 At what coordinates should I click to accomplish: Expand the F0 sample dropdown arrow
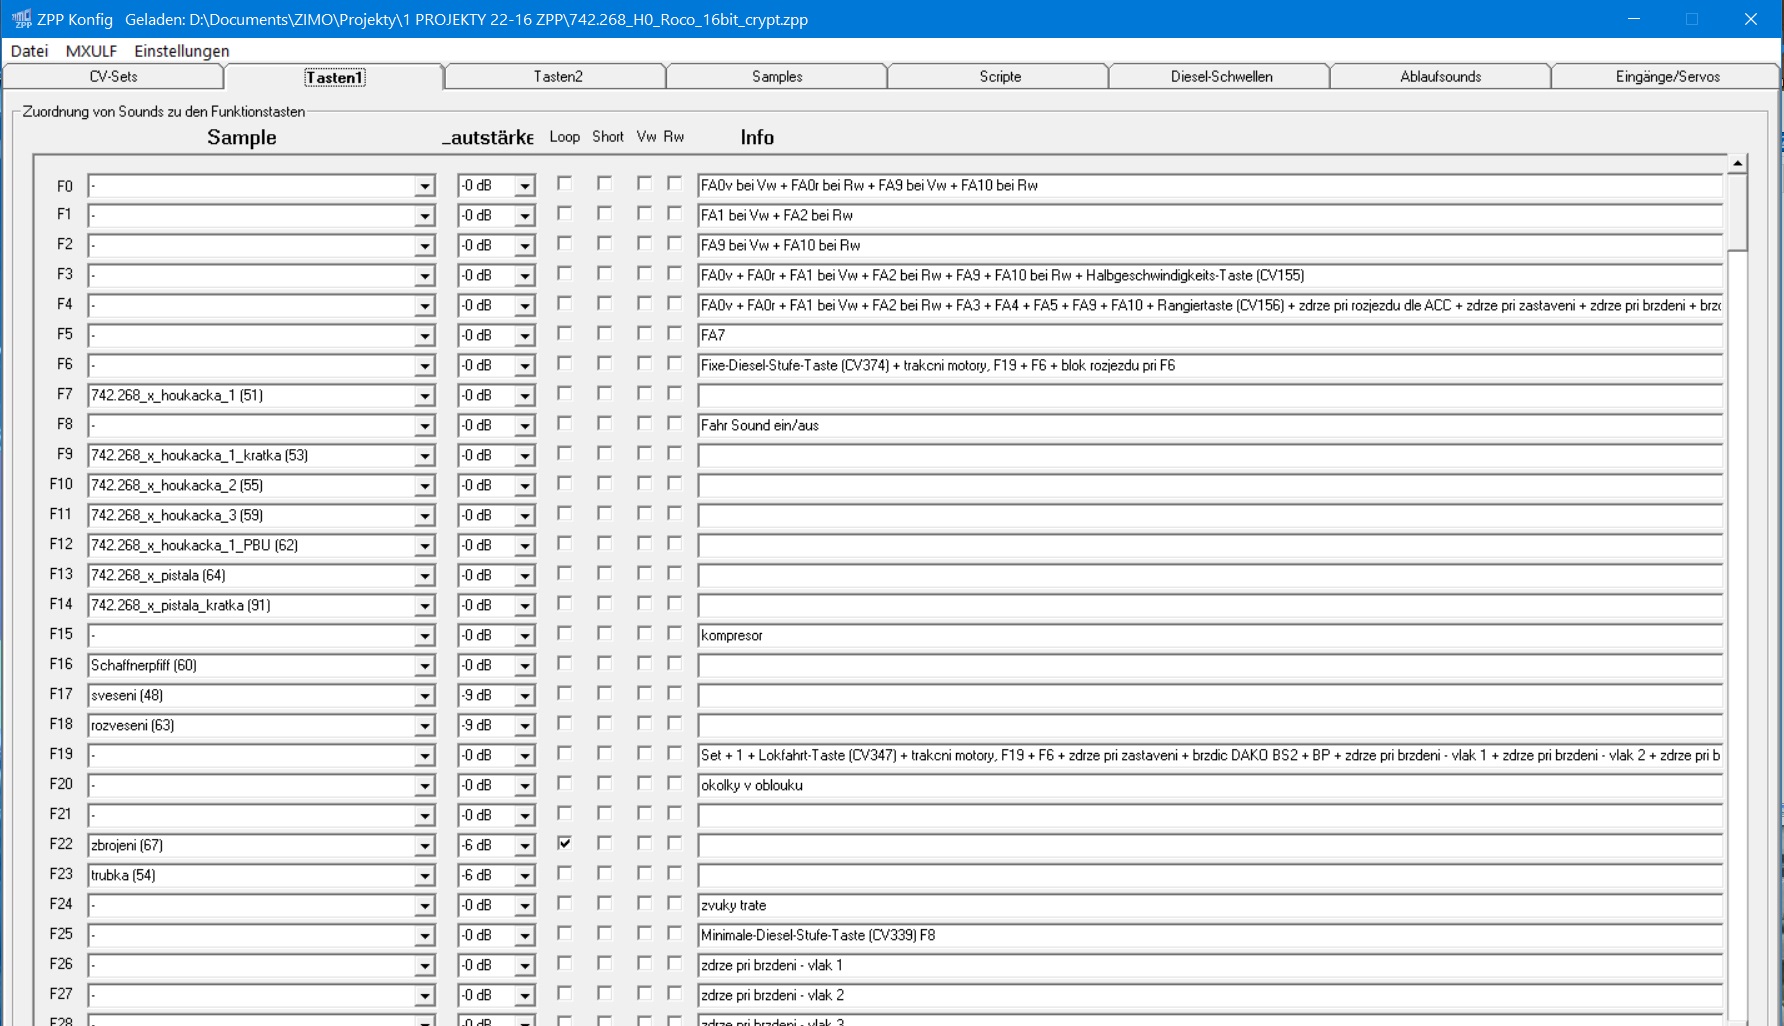tap(424, 186)
